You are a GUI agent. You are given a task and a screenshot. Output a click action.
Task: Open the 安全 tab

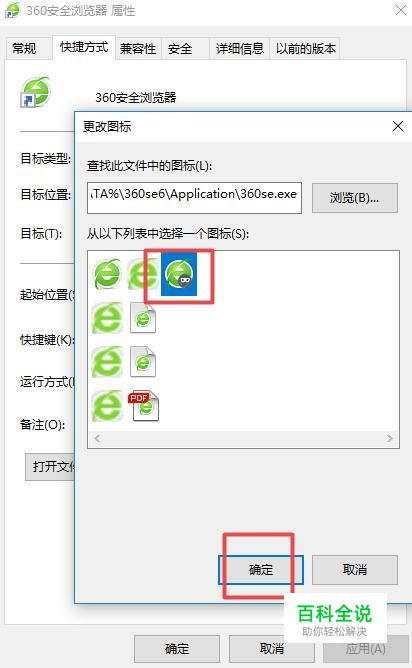pyautogui.click(x=180, y=49)
